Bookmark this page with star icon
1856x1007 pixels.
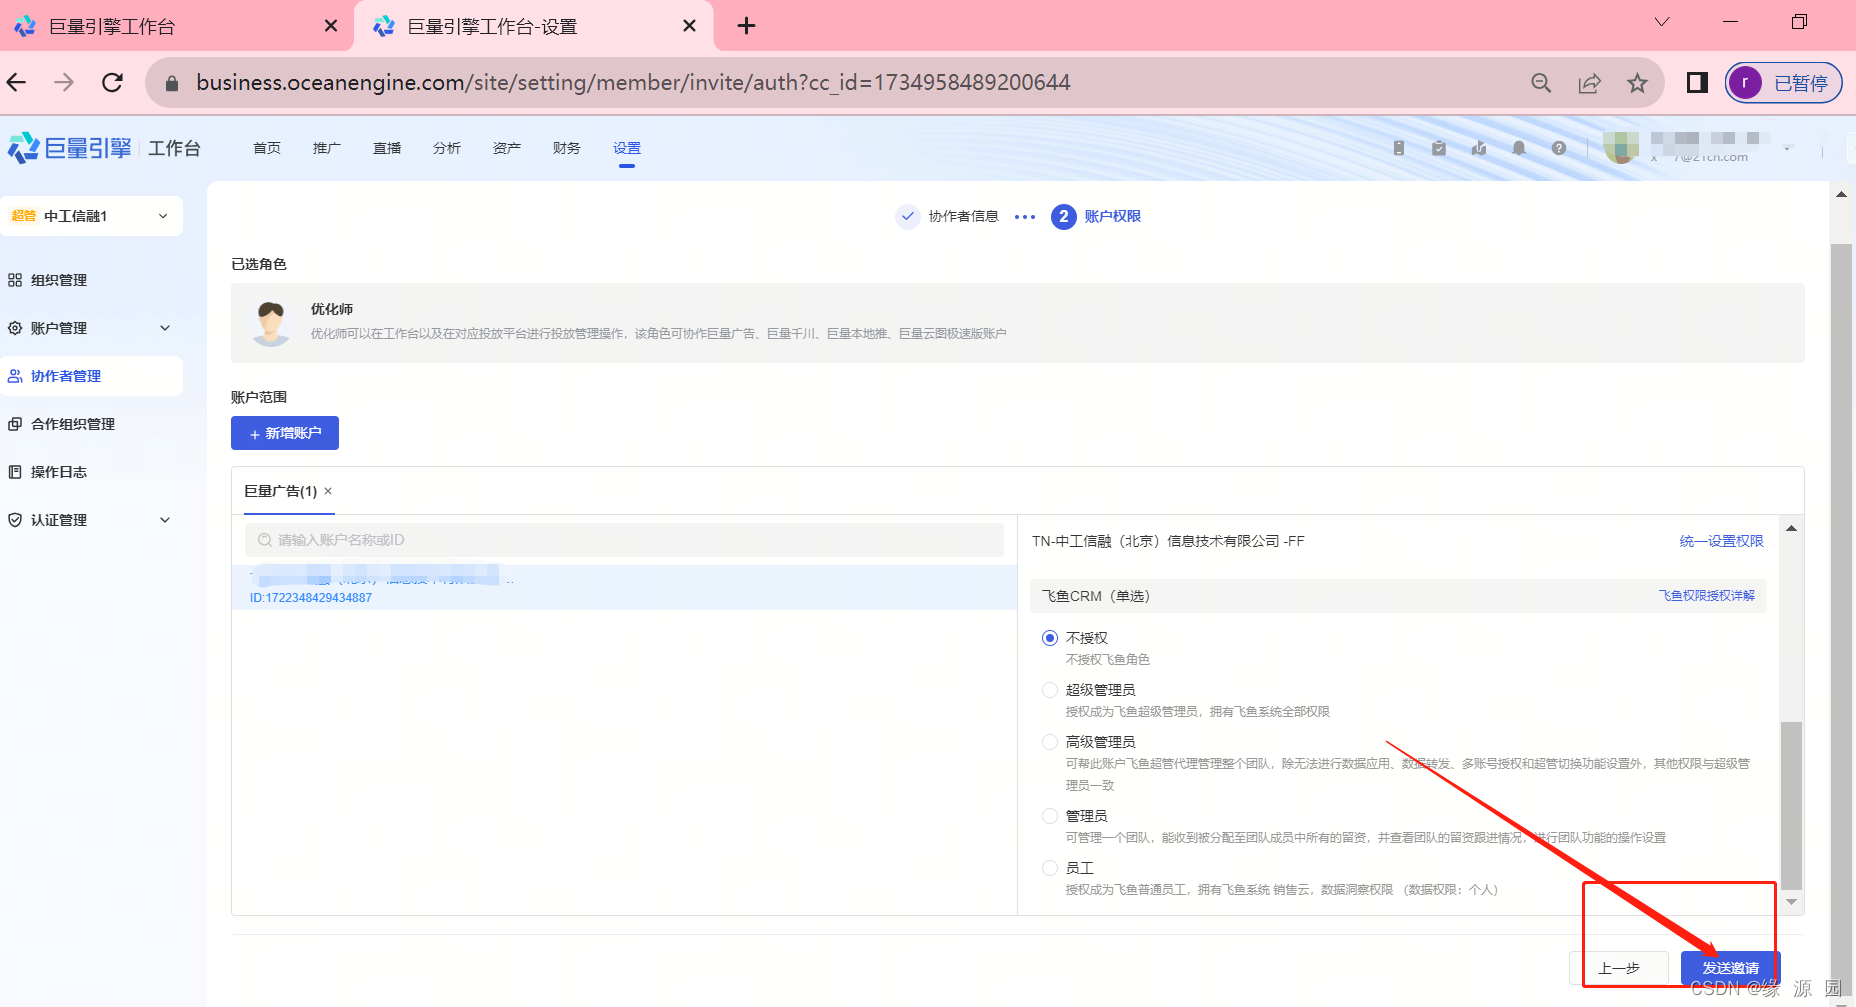1637,83
